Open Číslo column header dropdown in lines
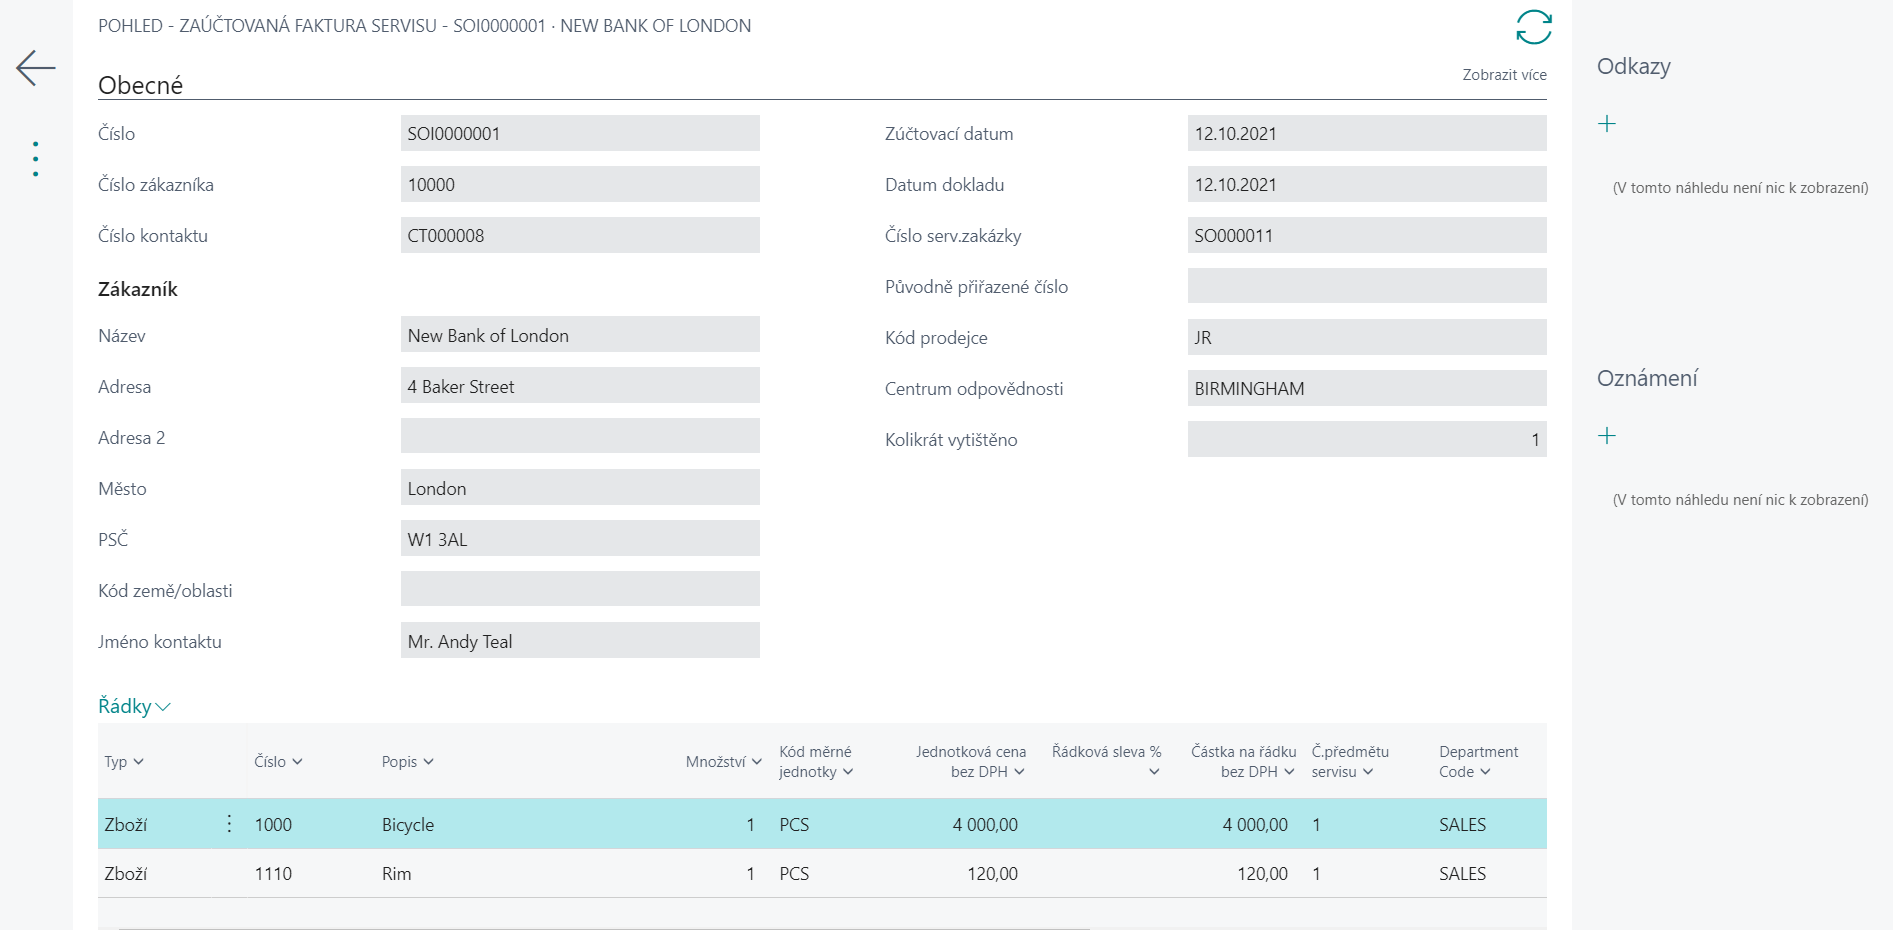 (278, 762)
